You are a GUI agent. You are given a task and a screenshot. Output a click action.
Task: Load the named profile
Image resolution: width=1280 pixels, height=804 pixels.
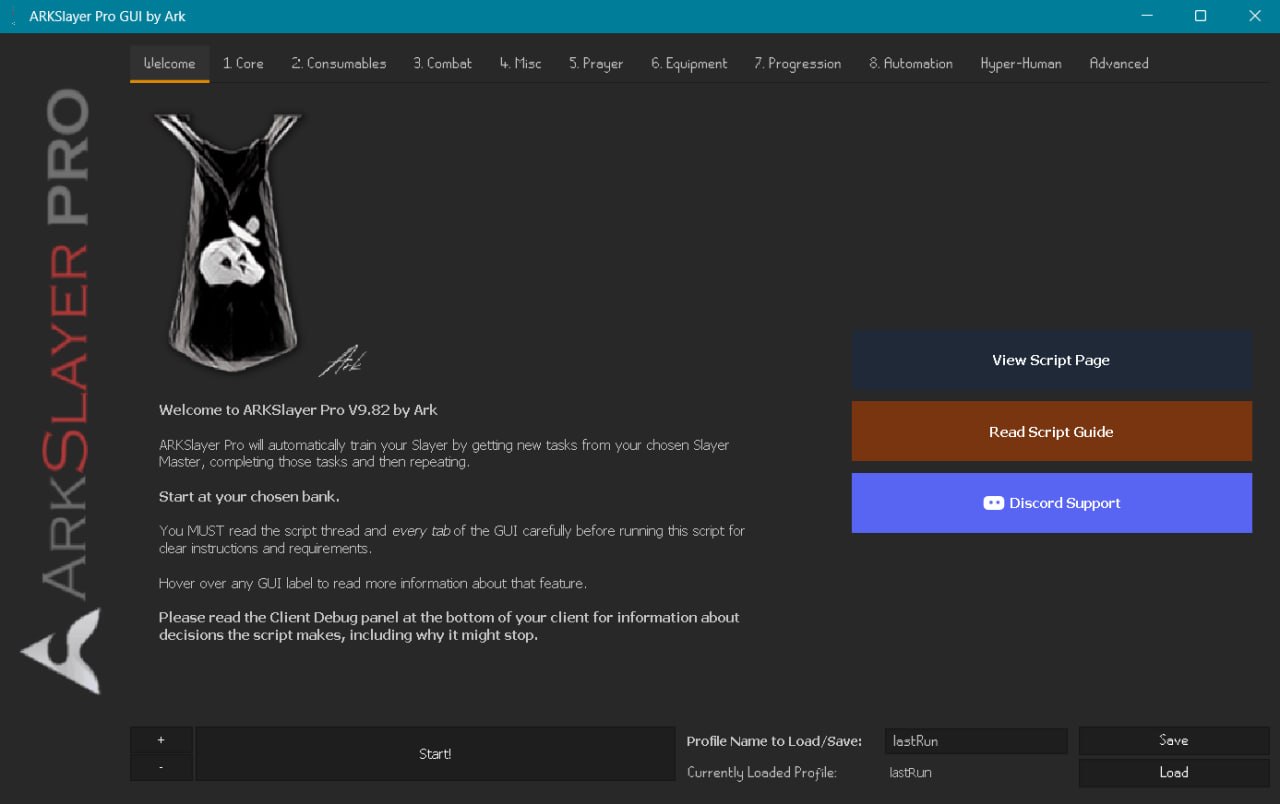1174,773
